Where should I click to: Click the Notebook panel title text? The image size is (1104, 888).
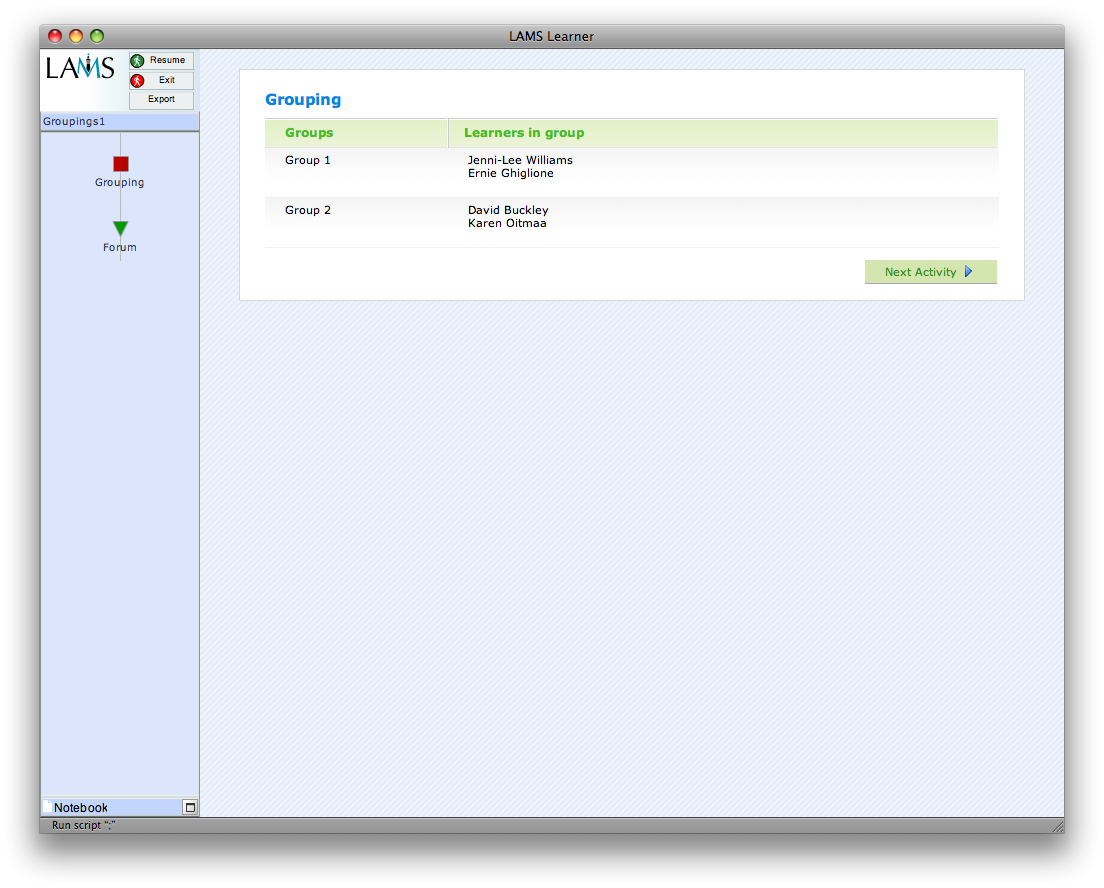pyautogui.click(x=81, y=808)
